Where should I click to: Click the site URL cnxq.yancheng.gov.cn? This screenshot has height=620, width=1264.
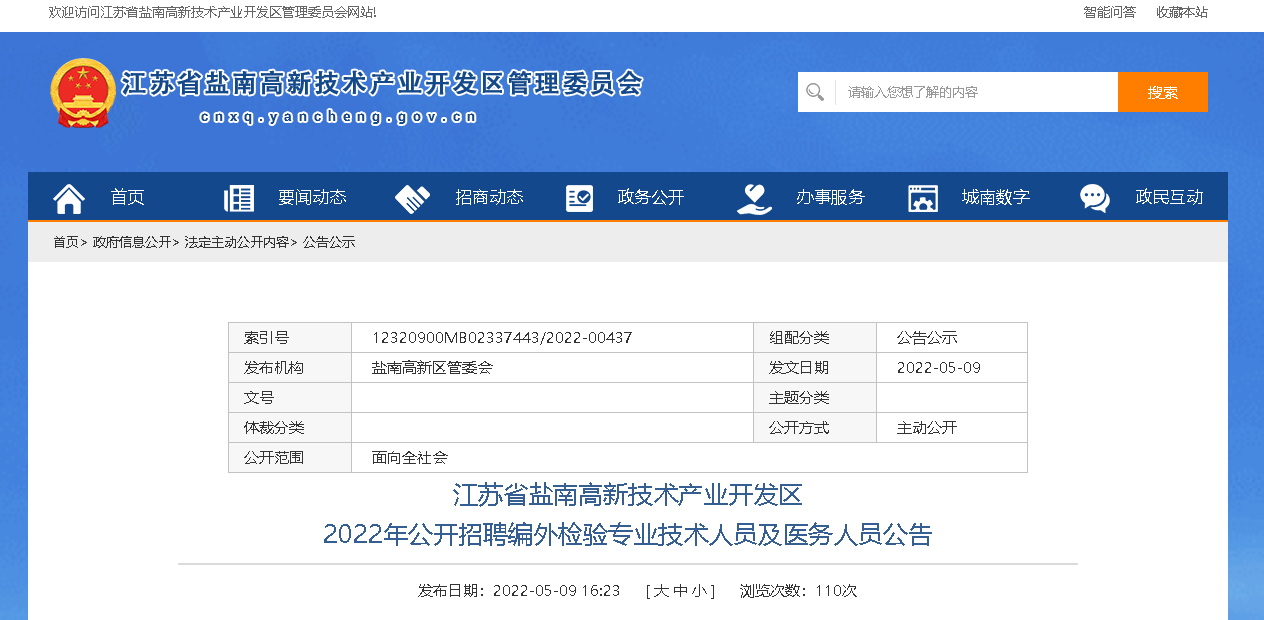click(x=338, y=117)
